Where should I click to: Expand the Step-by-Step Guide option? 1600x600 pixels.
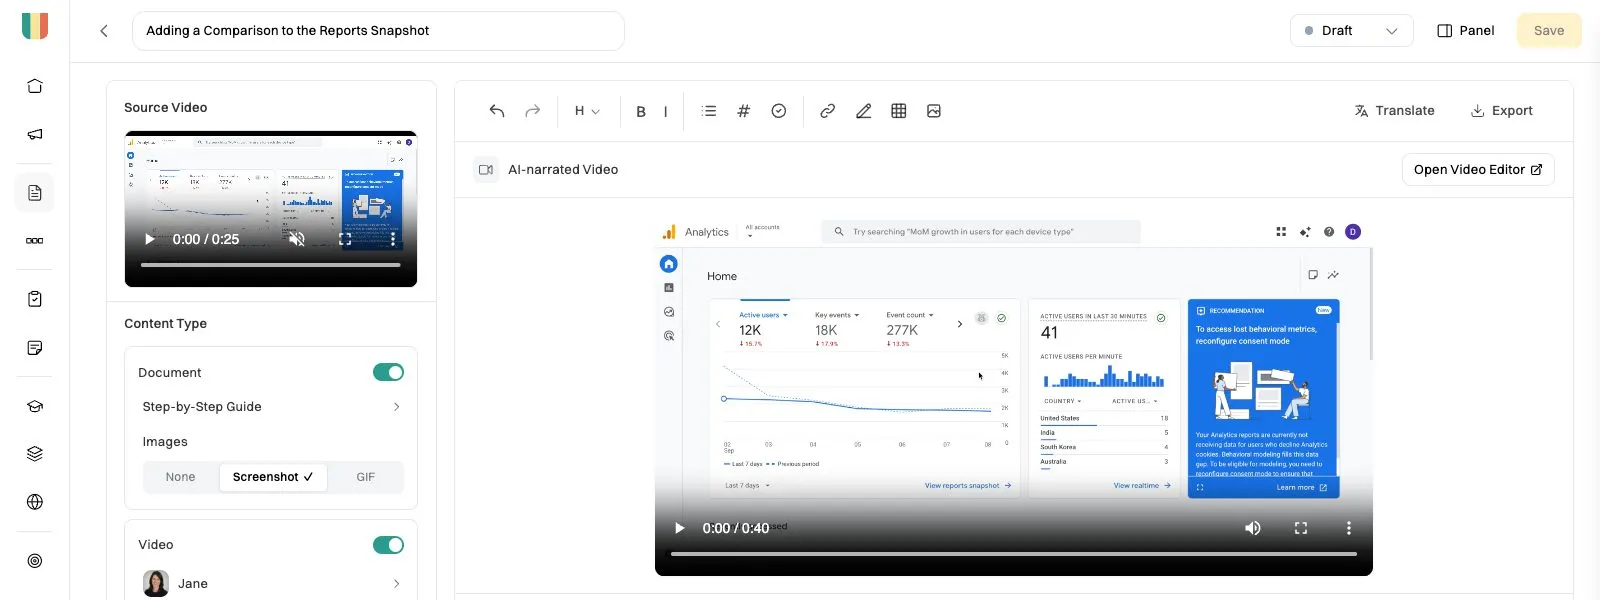pyautogui.click(x=271, y=407)
